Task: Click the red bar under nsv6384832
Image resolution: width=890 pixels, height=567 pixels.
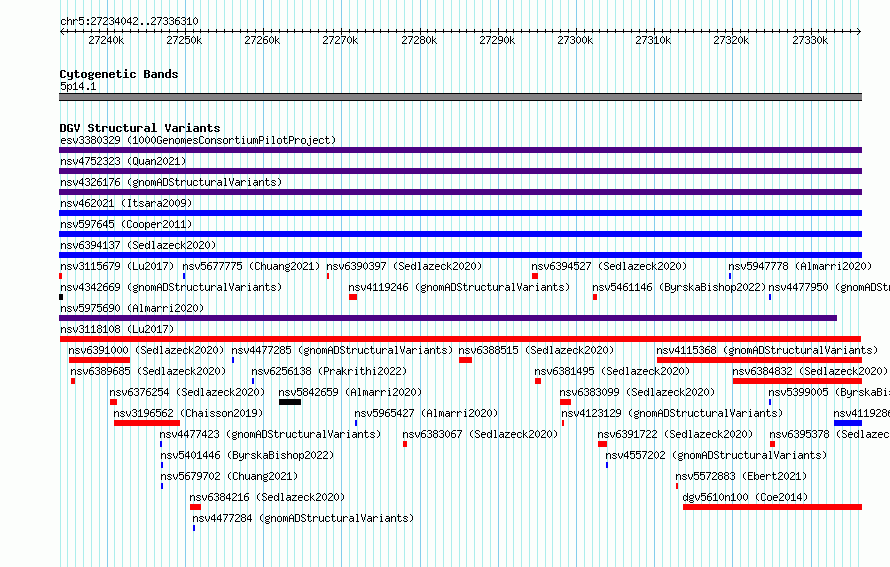Action: [x=797, y=381]
